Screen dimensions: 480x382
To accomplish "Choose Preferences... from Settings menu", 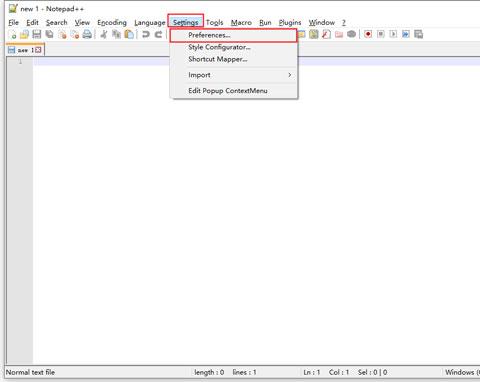I will (x=233, y=35).
